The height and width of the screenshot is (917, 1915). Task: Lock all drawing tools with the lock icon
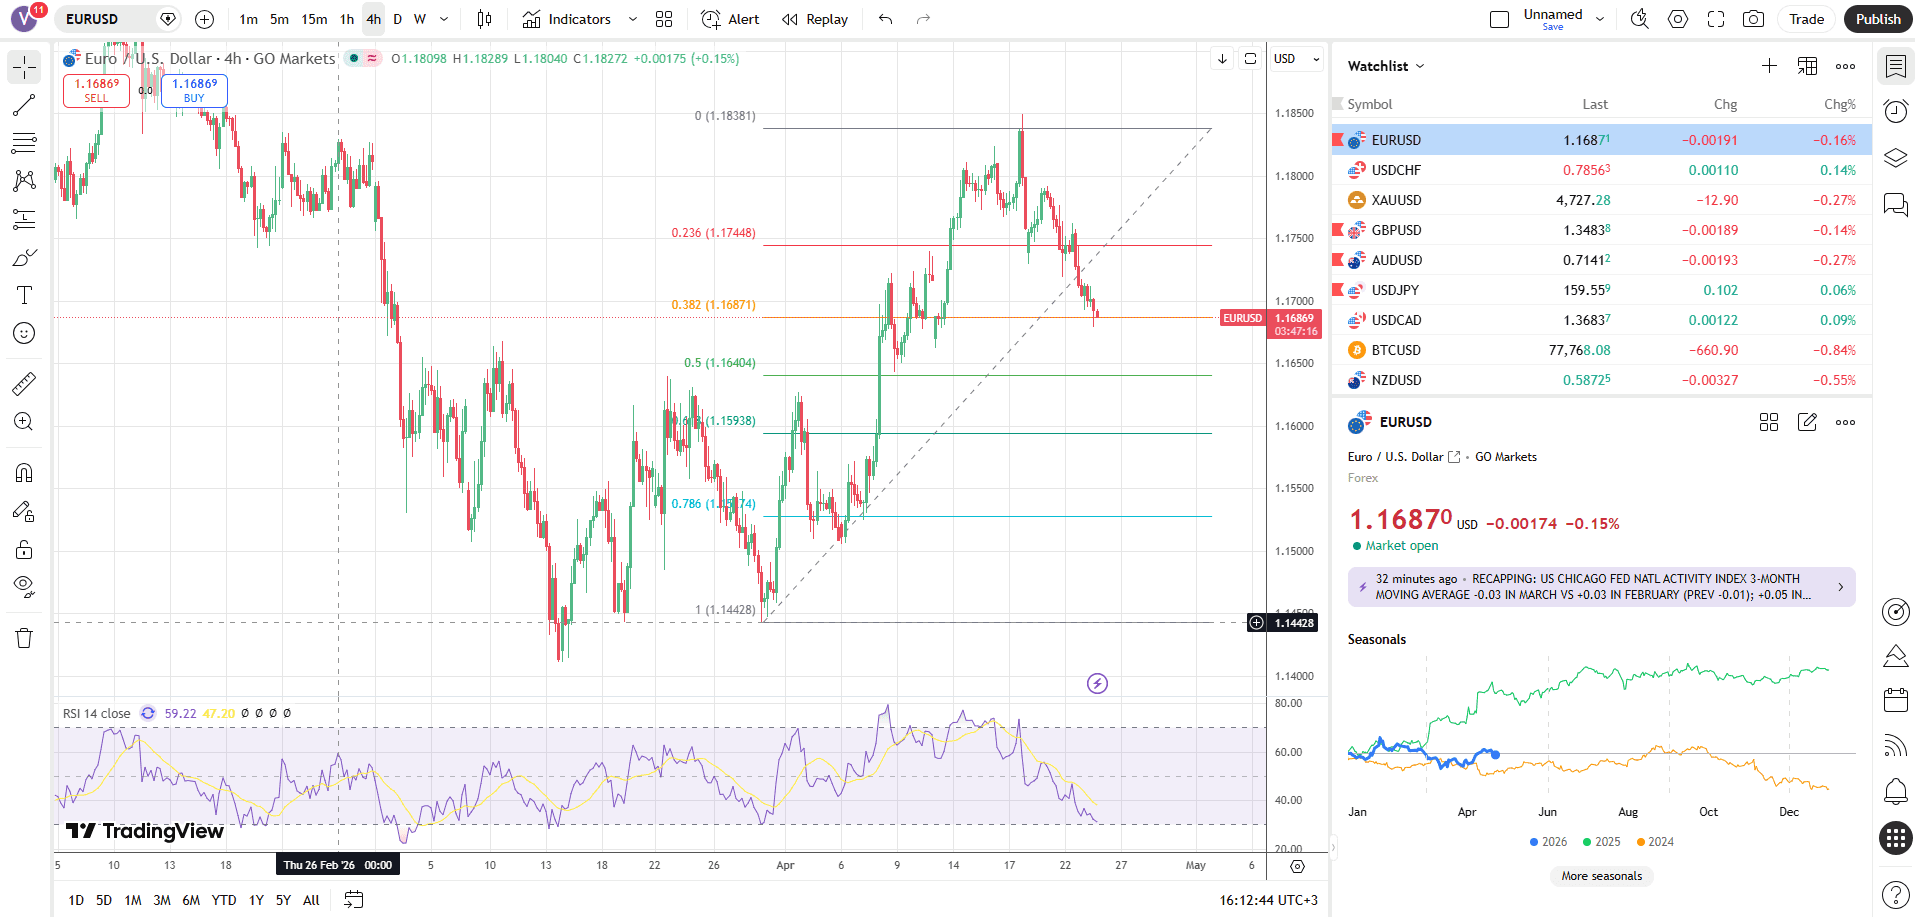[x=24, y=549]
